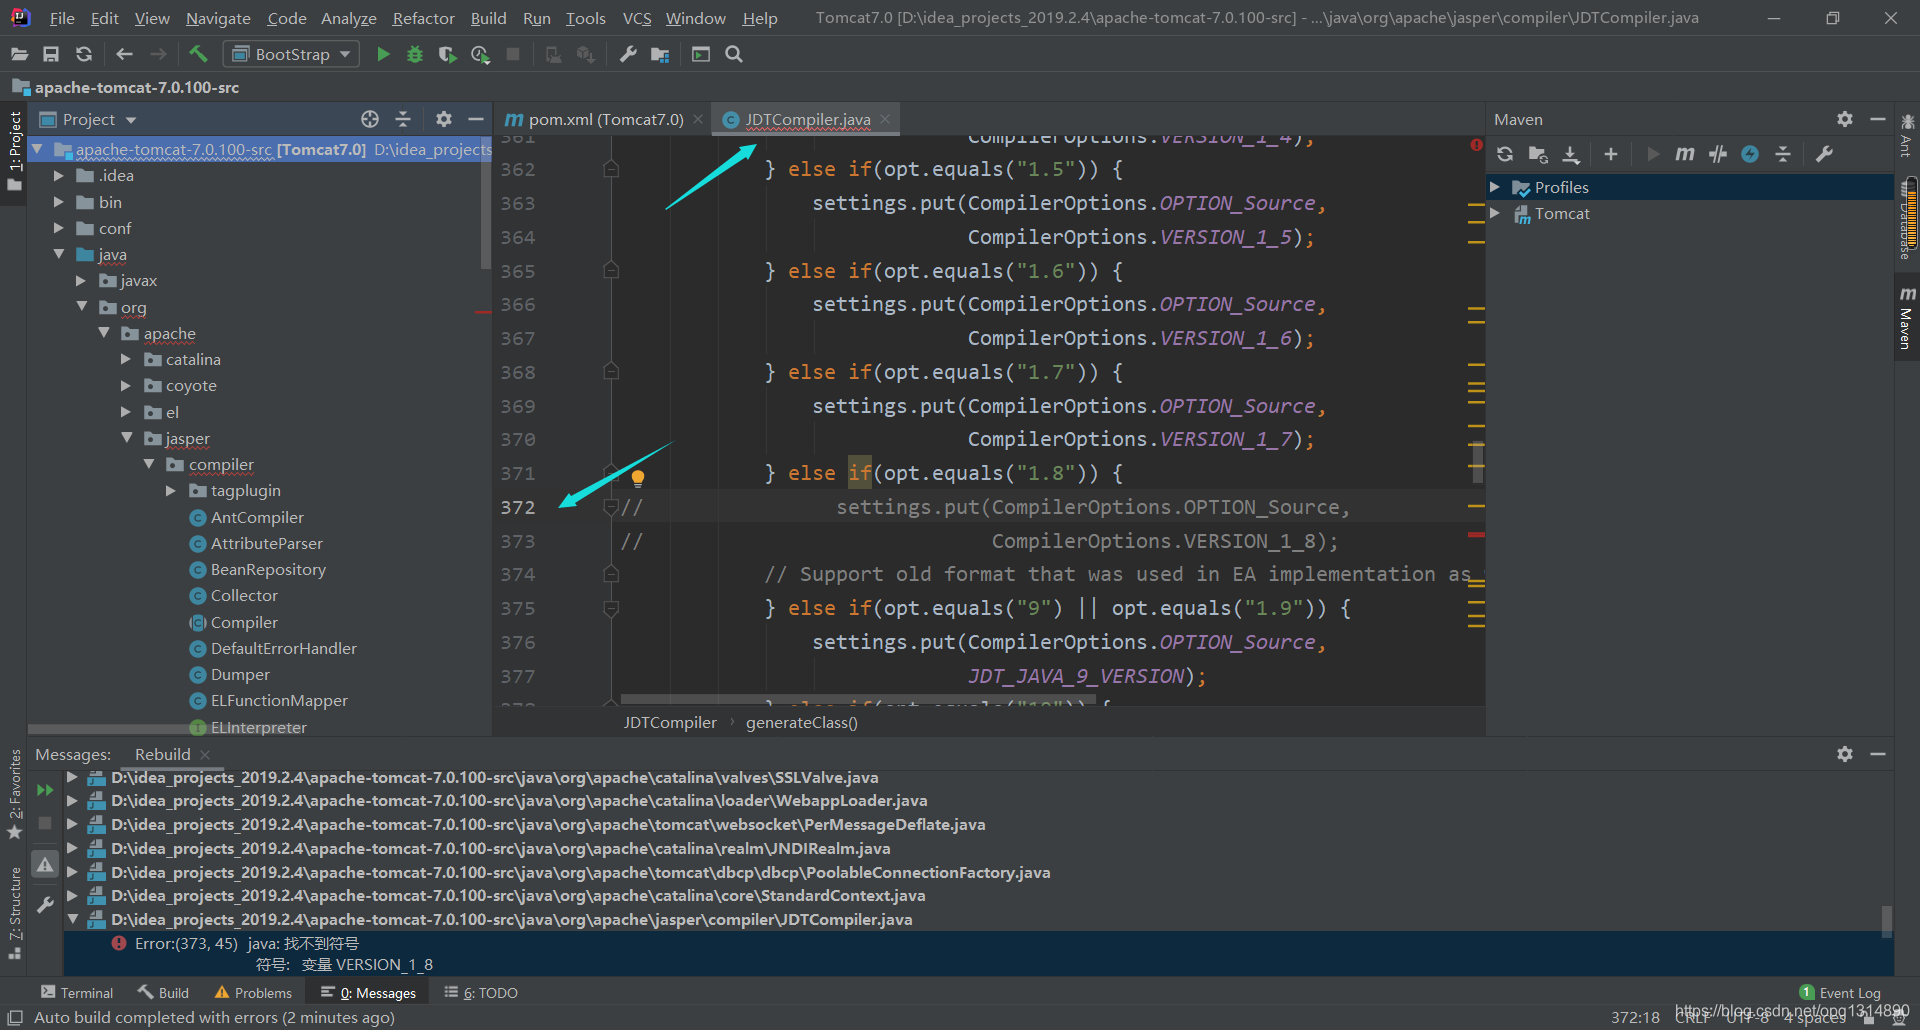The height and width of the screenshot is (1030, 1920).
Task: Reimport all Maven projects icon
Action: (x=1505, y=154)
